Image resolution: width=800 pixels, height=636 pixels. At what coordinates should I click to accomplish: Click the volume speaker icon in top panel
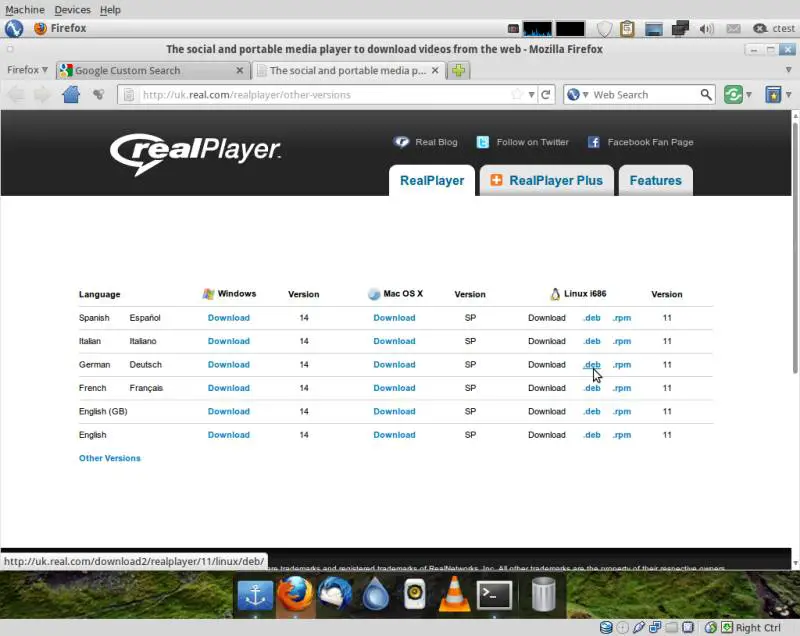tap(707, 29)
